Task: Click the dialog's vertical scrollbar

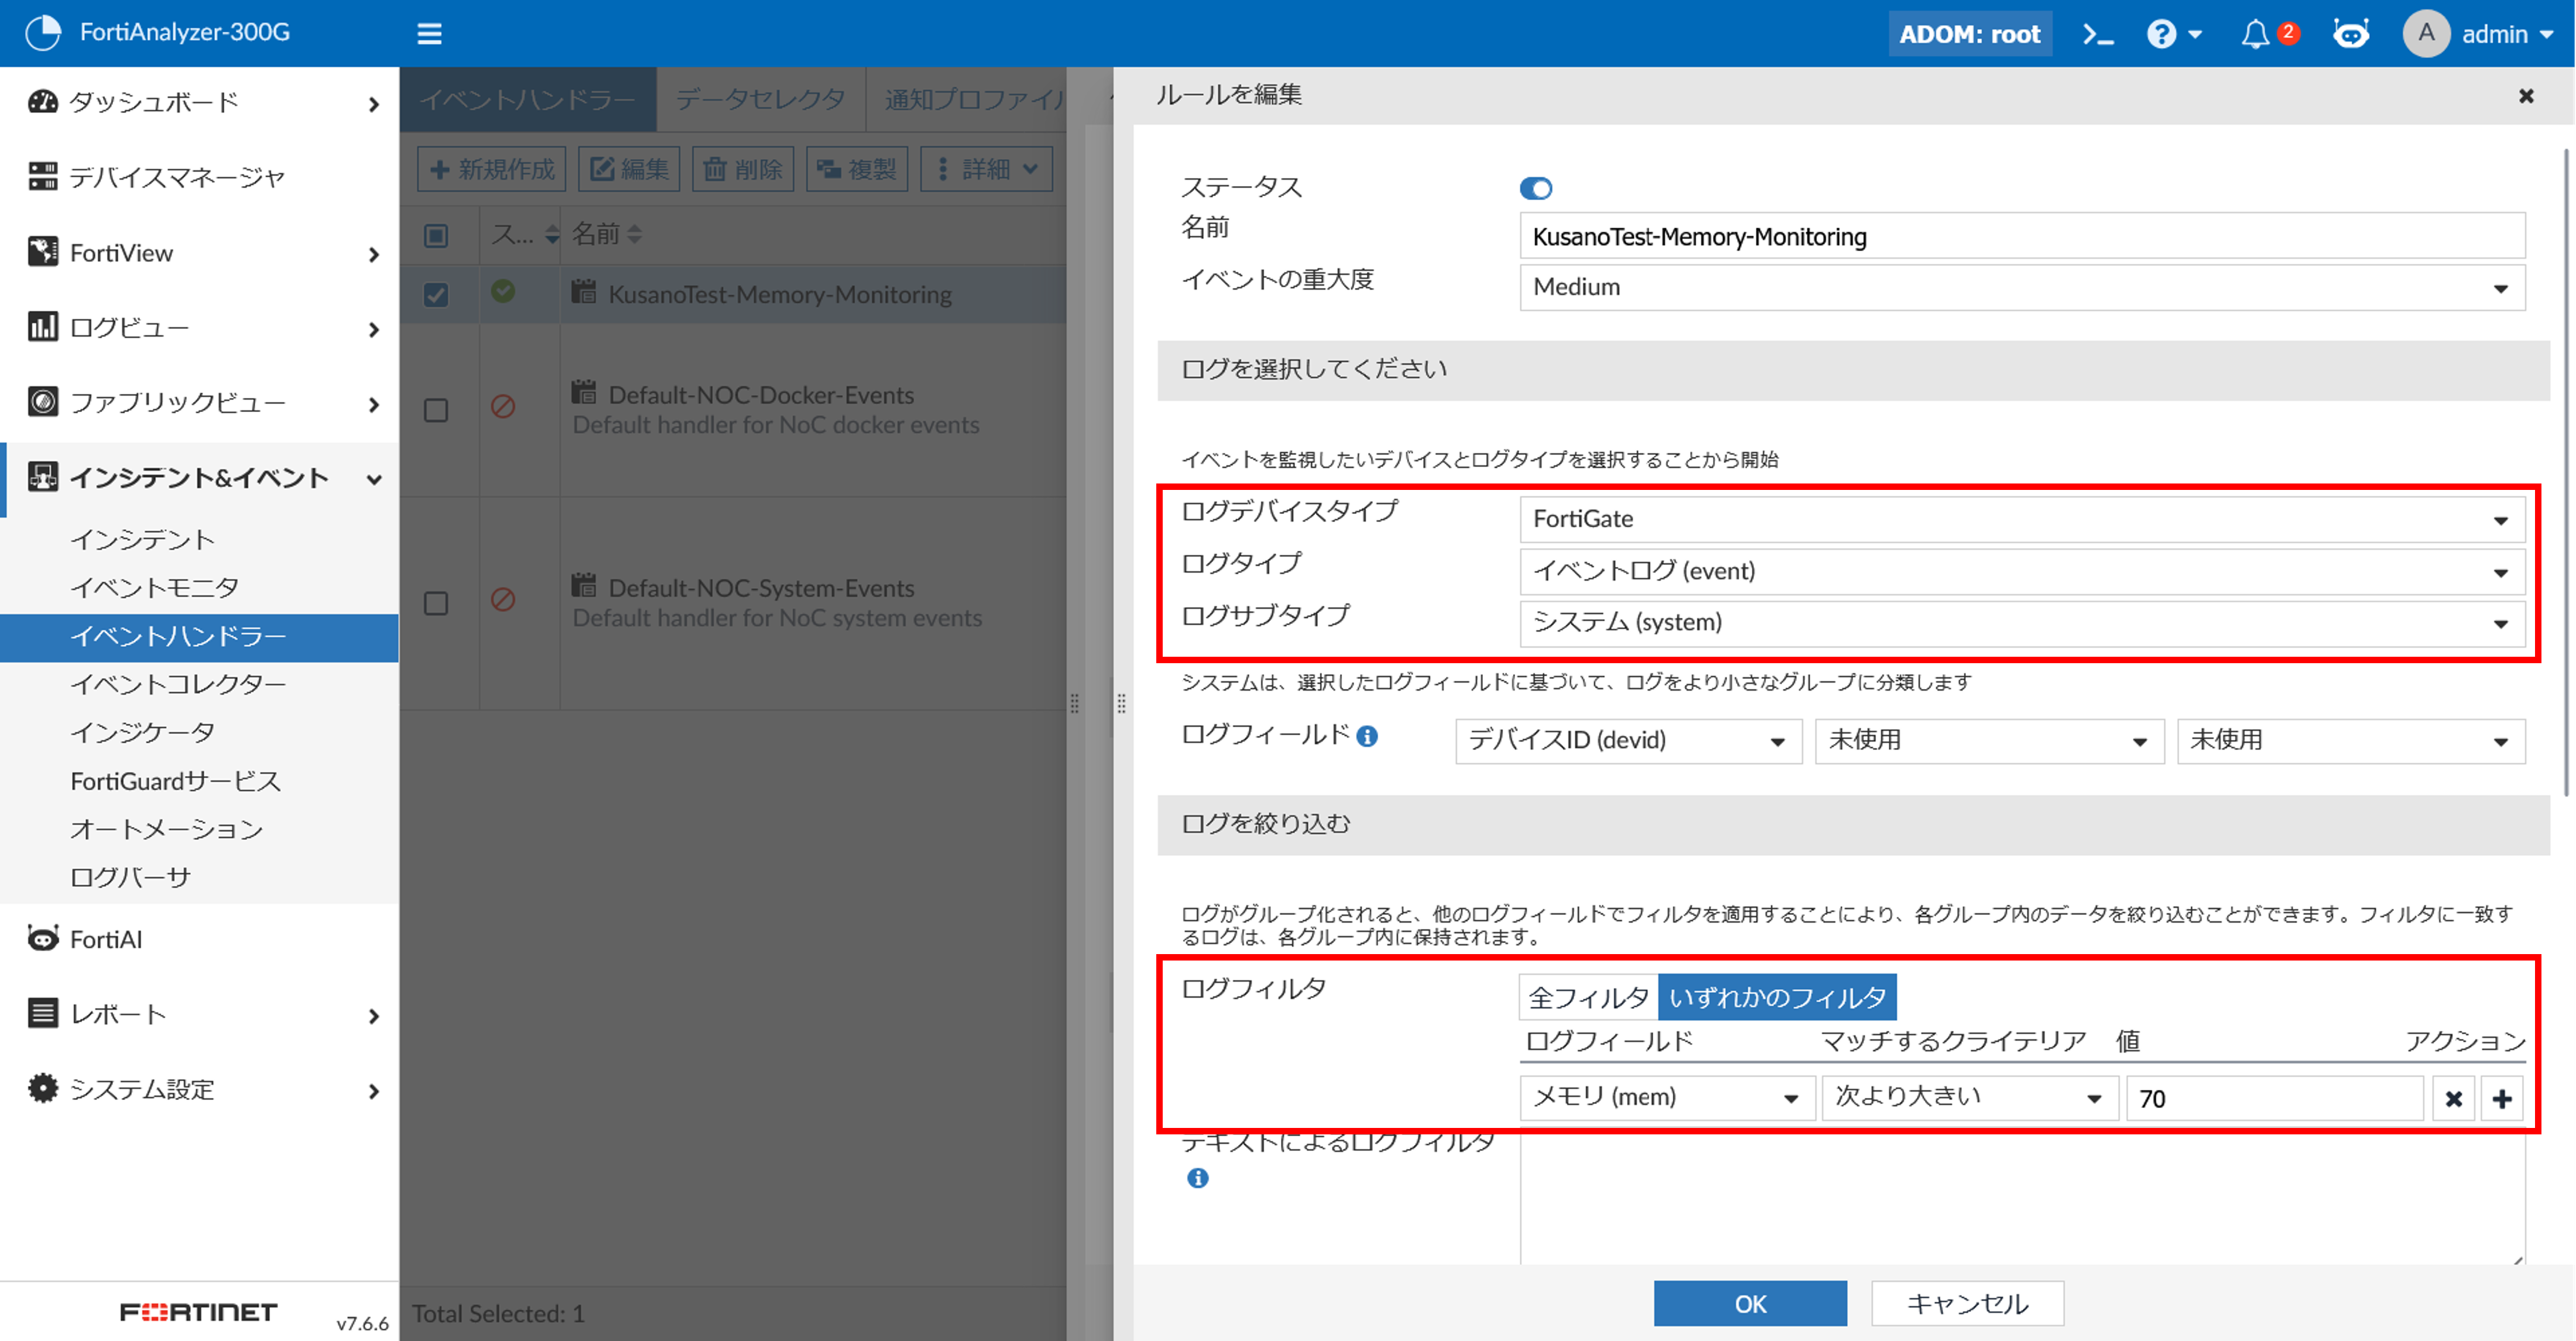Action: [2565, 470]
